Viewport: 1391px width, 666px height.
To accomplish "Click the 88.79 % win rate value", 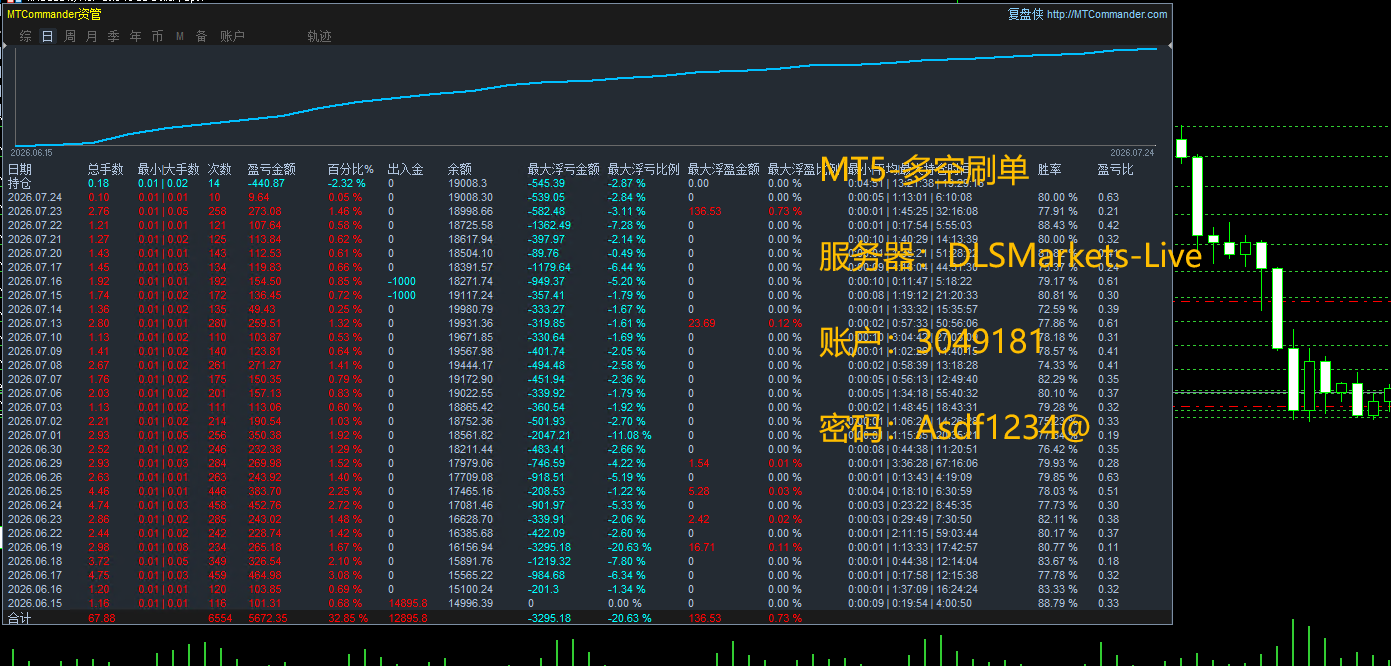I will pos(1058,603).
